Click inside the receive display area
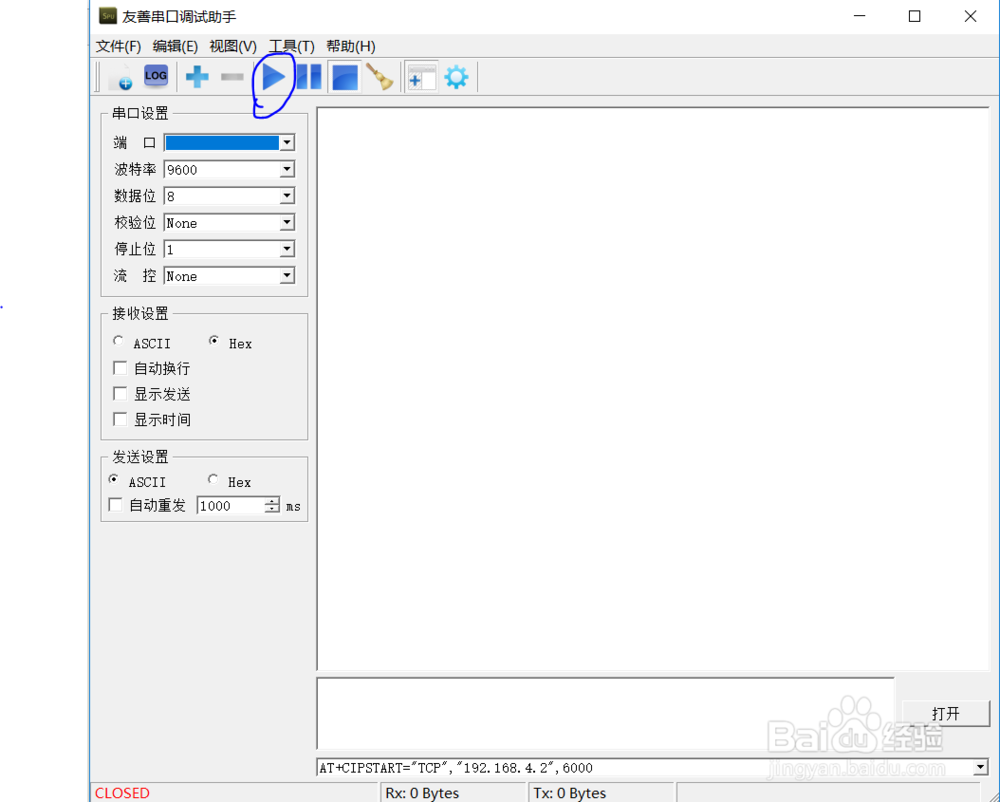Image resolution: width=1000 pixels, height=802 pixels. 652,389
